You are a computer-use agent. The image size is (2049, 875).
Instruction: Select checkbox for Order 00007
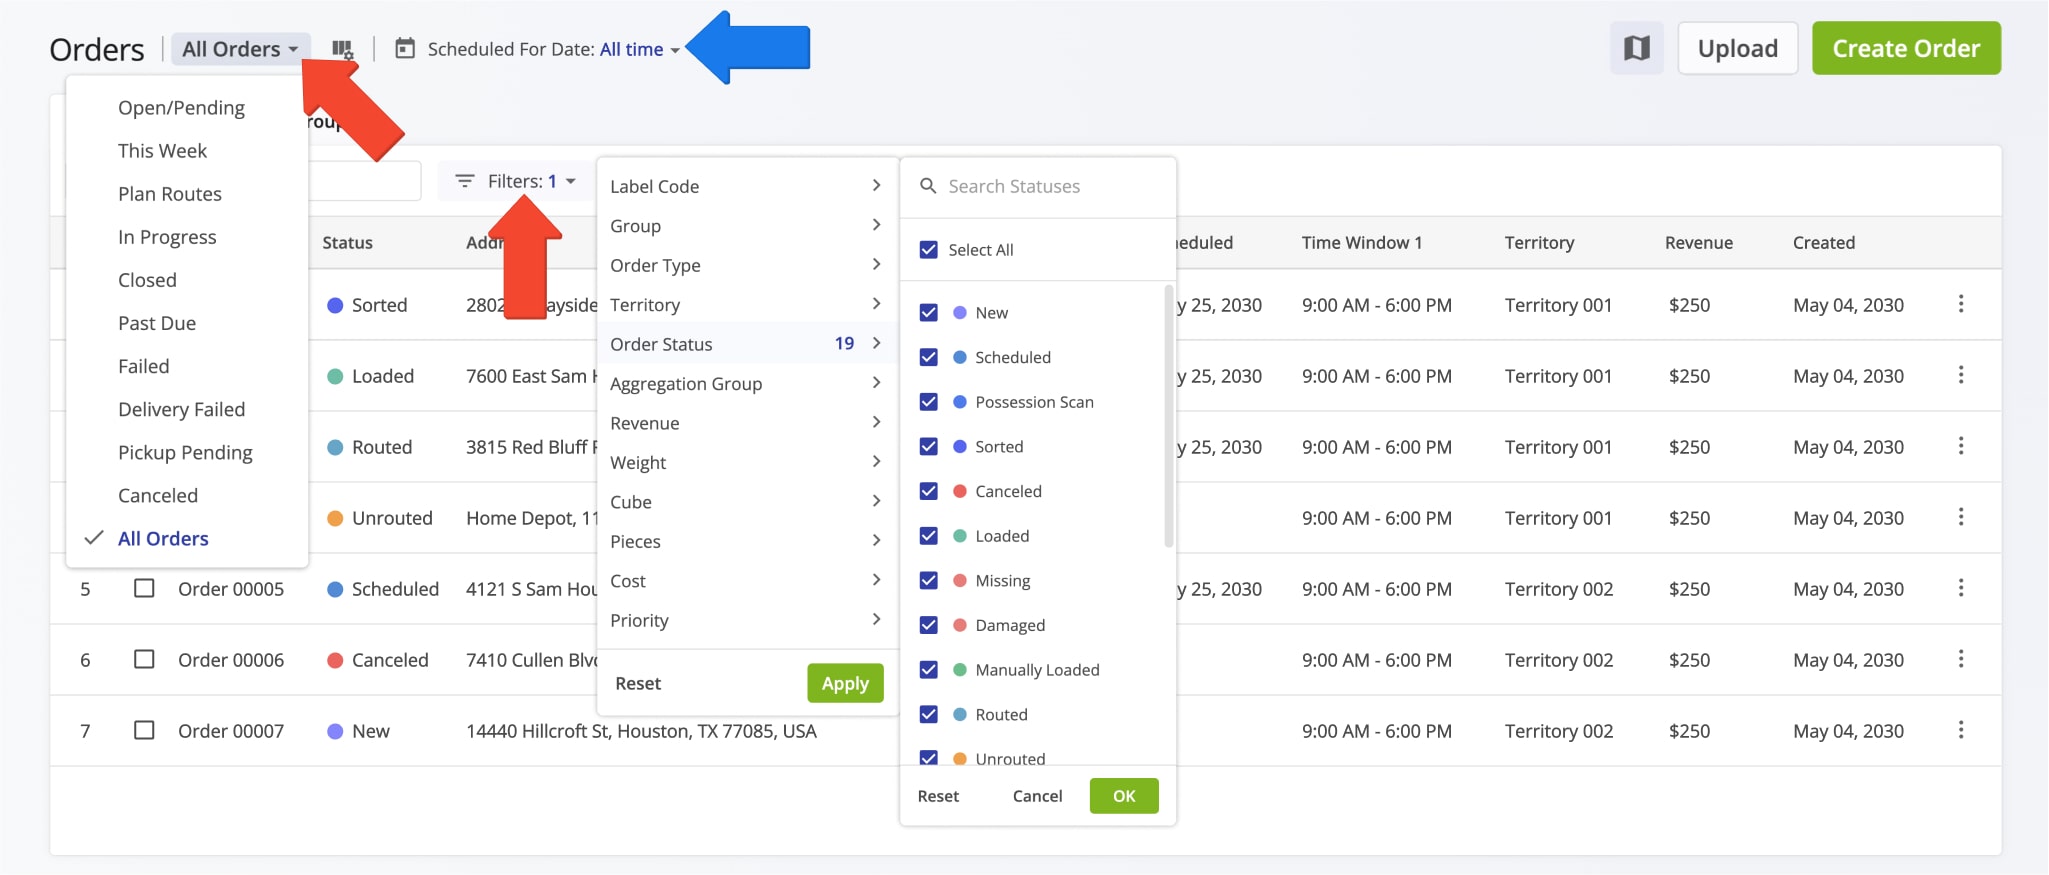click(144, 730)
